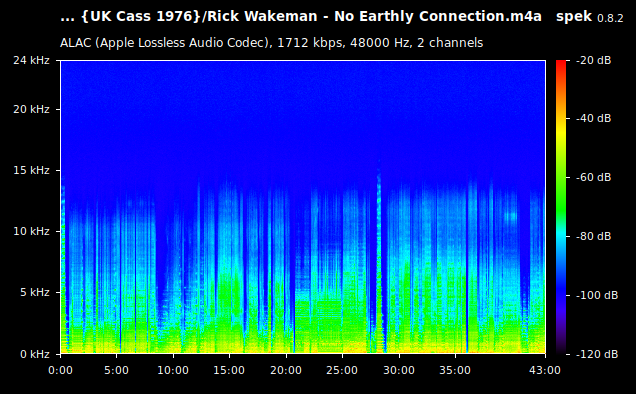Click the 10:00 time label
636x394 pixels.
(173, 370)
